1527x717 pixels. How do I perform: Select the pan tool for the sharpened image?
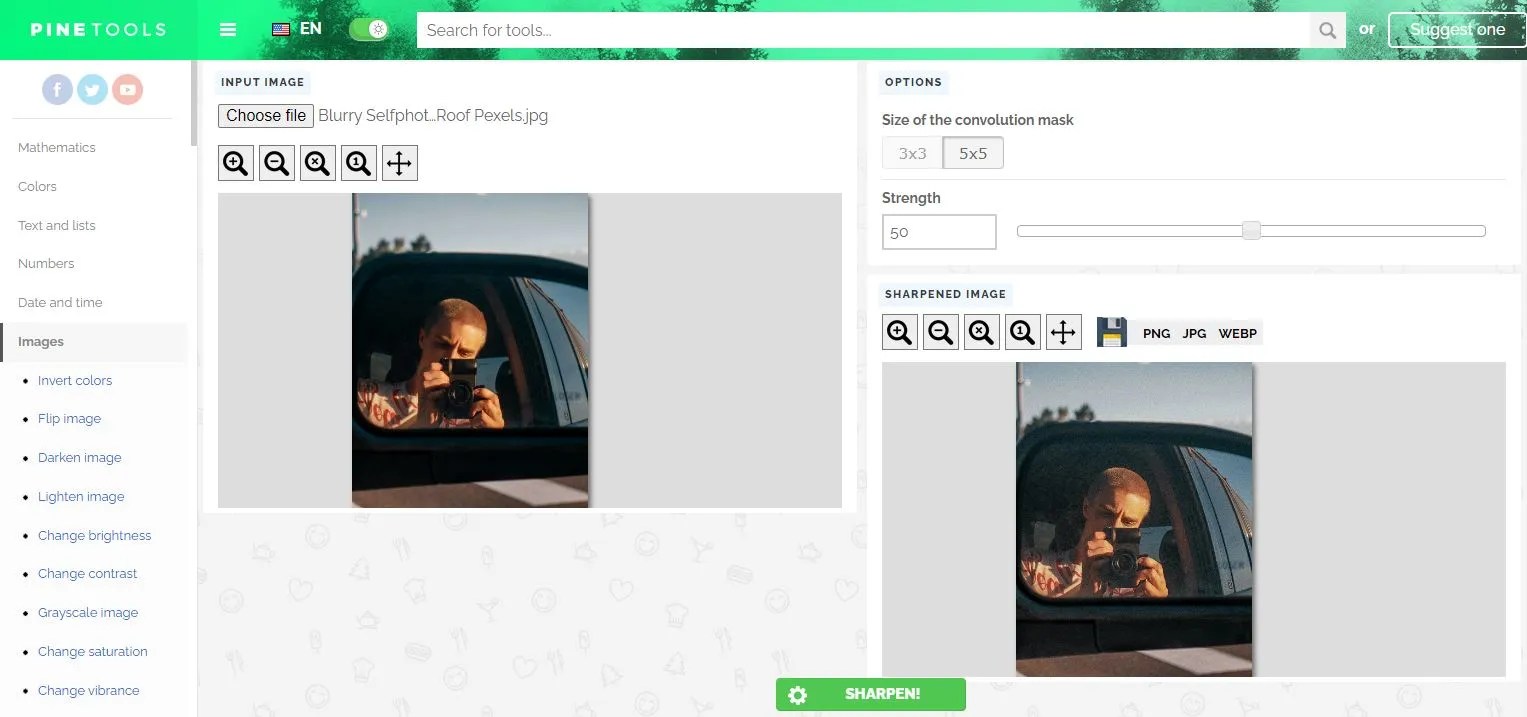(x=1063, y=331)
